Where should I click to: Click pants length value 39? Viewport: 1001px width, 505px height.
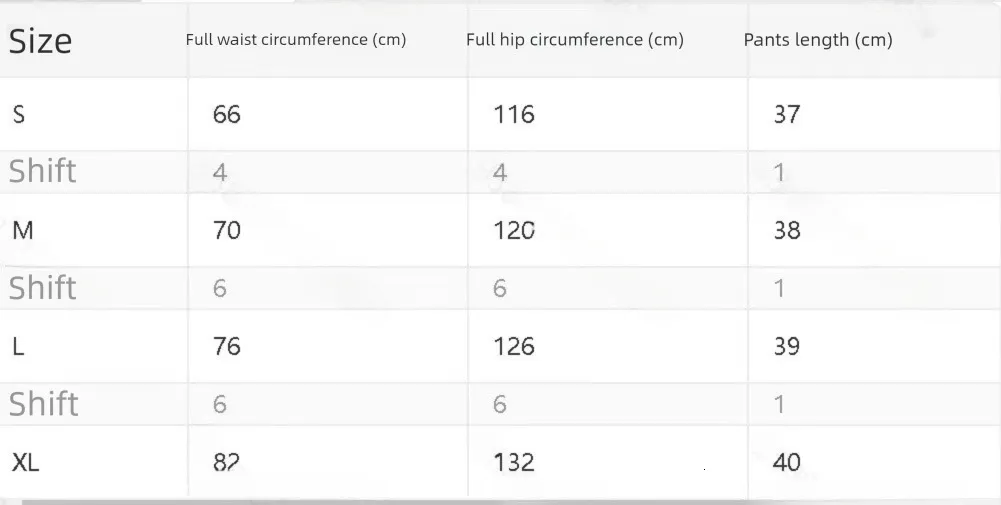(x=787, y=347)
